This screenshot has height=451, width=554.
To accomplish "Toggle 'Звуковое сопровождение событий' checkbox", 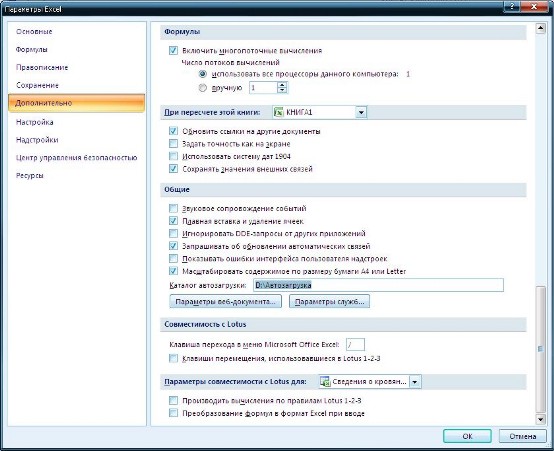I will pos(173,208).
